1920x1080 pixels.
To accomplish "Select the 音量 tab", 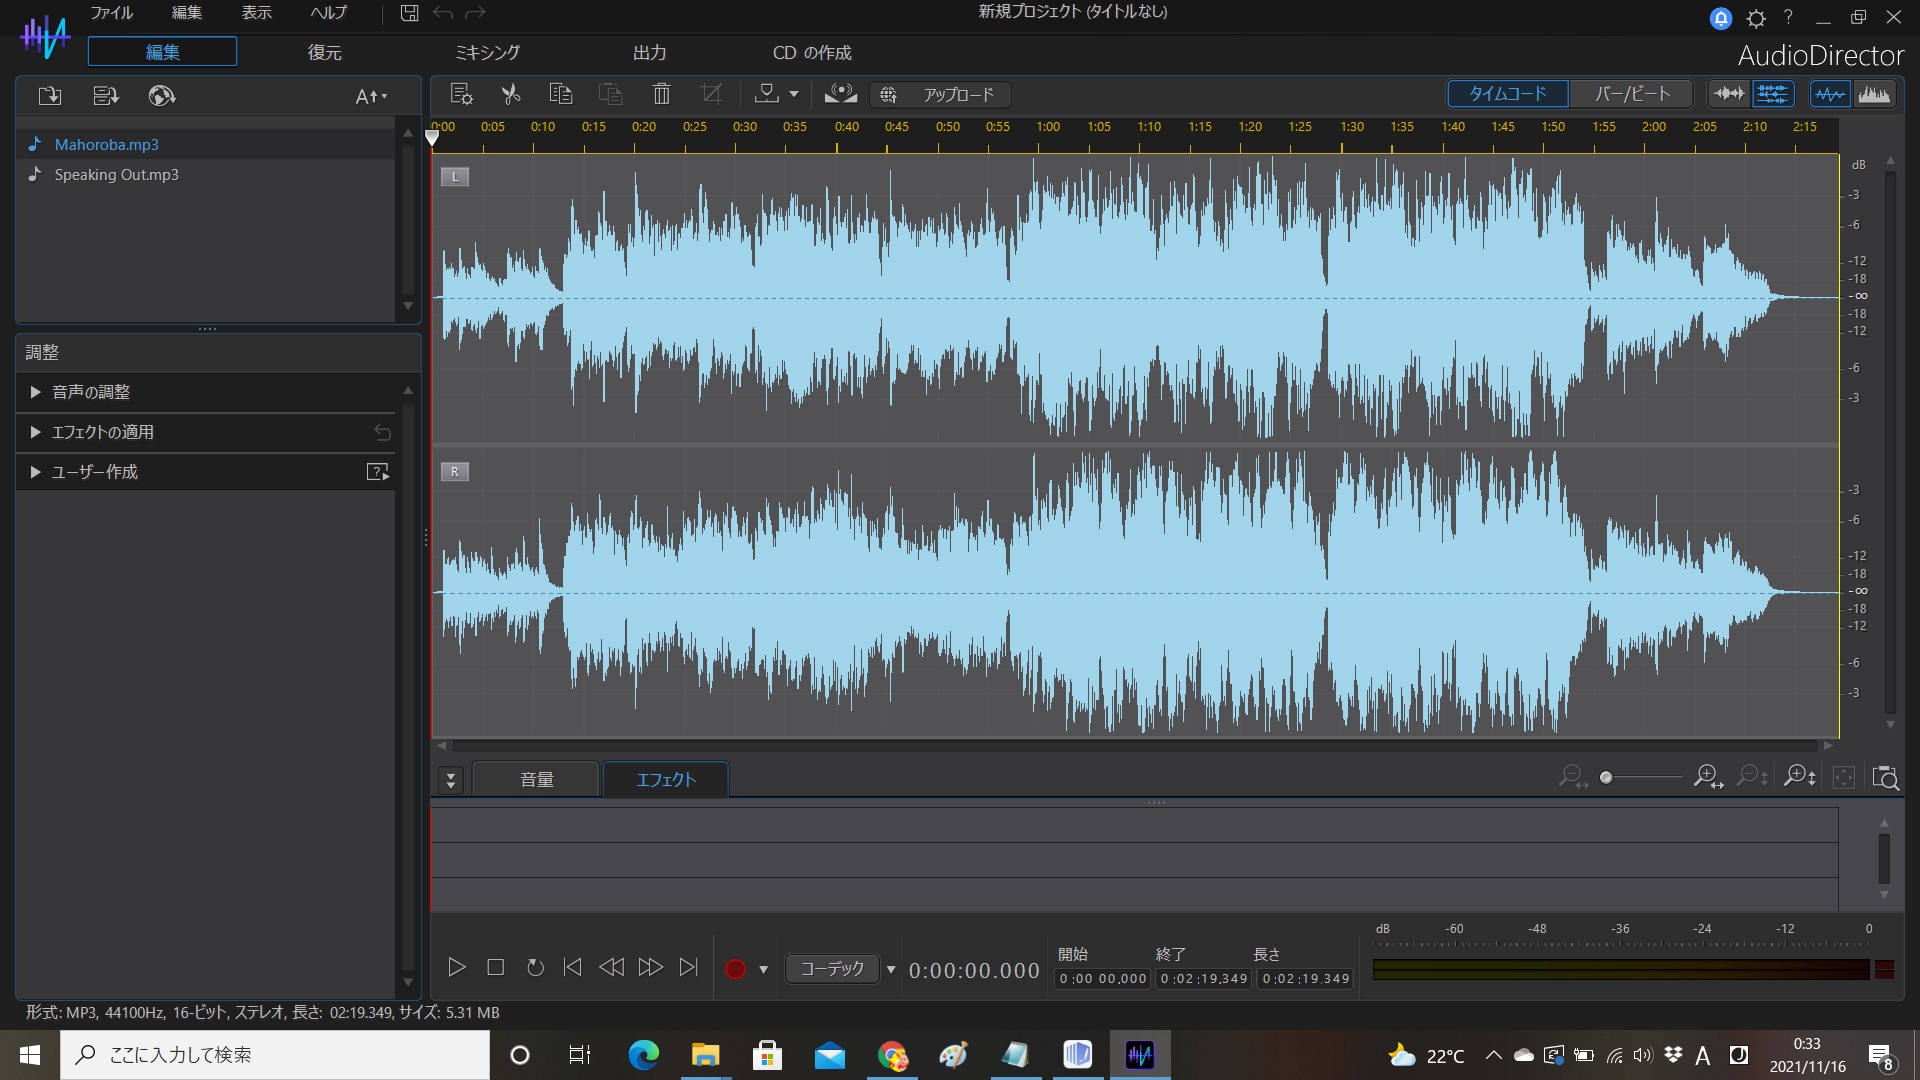I will click(x=537, y=779).
